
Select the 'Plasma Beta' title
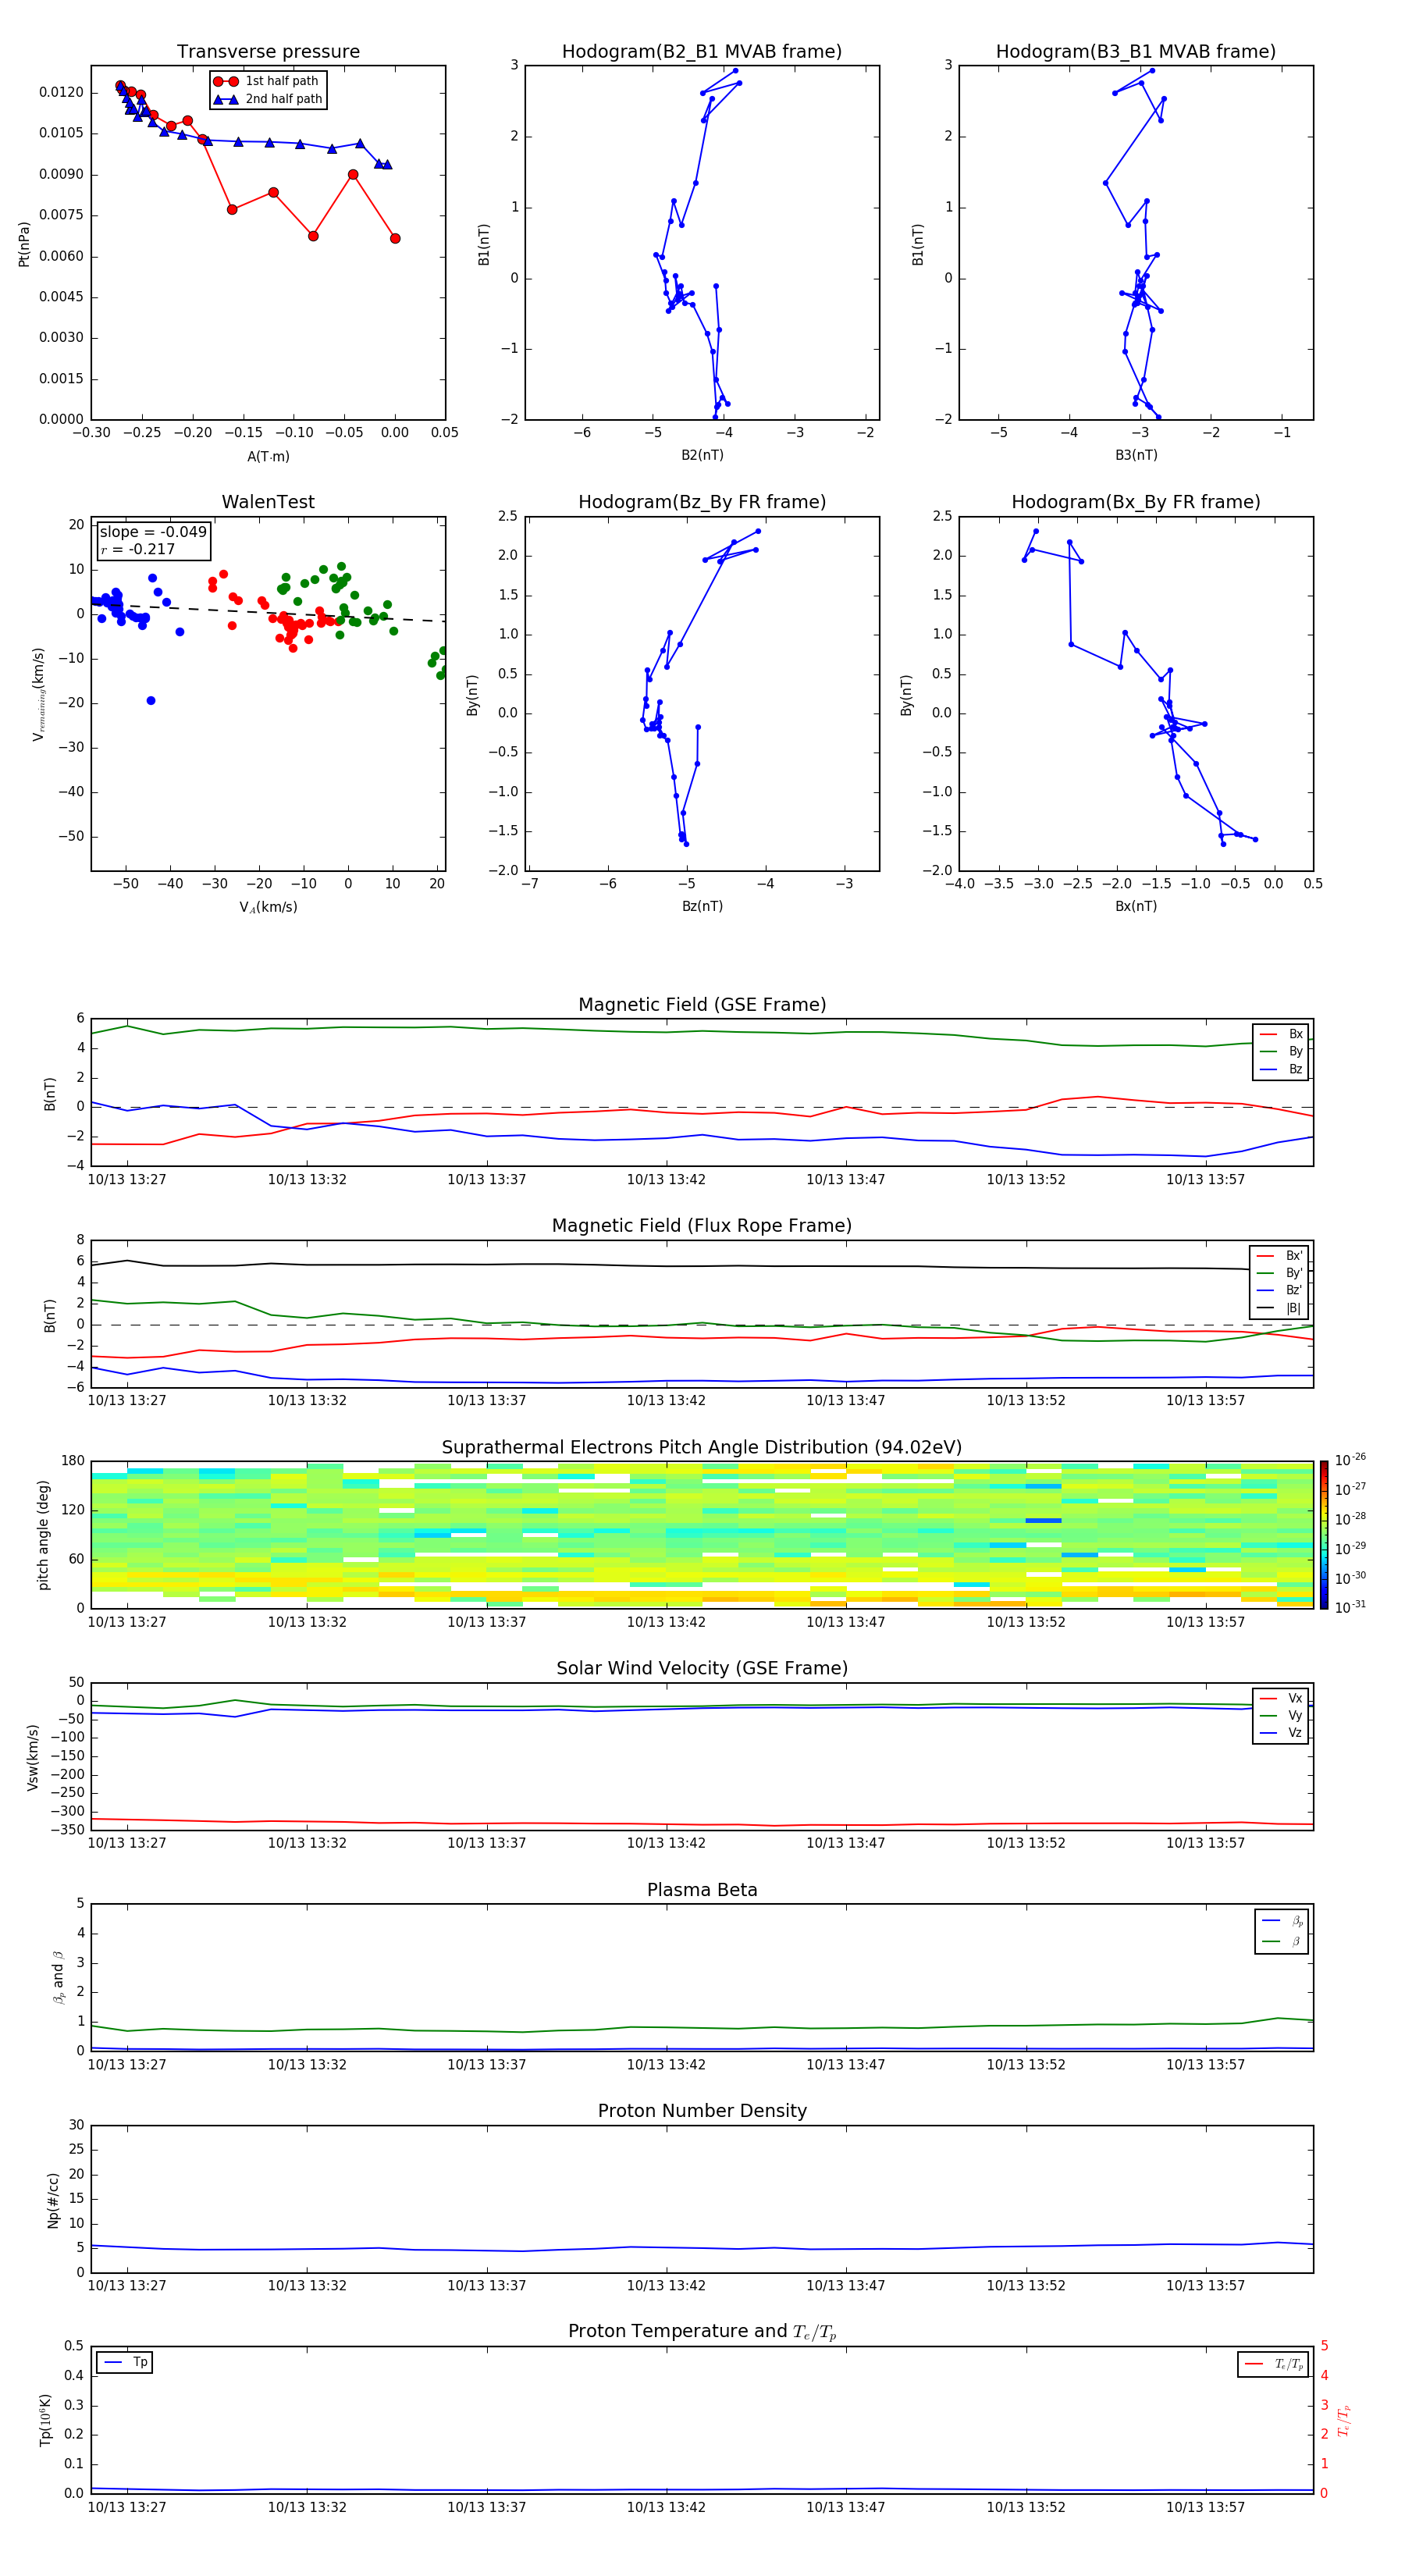(702, 1890)
